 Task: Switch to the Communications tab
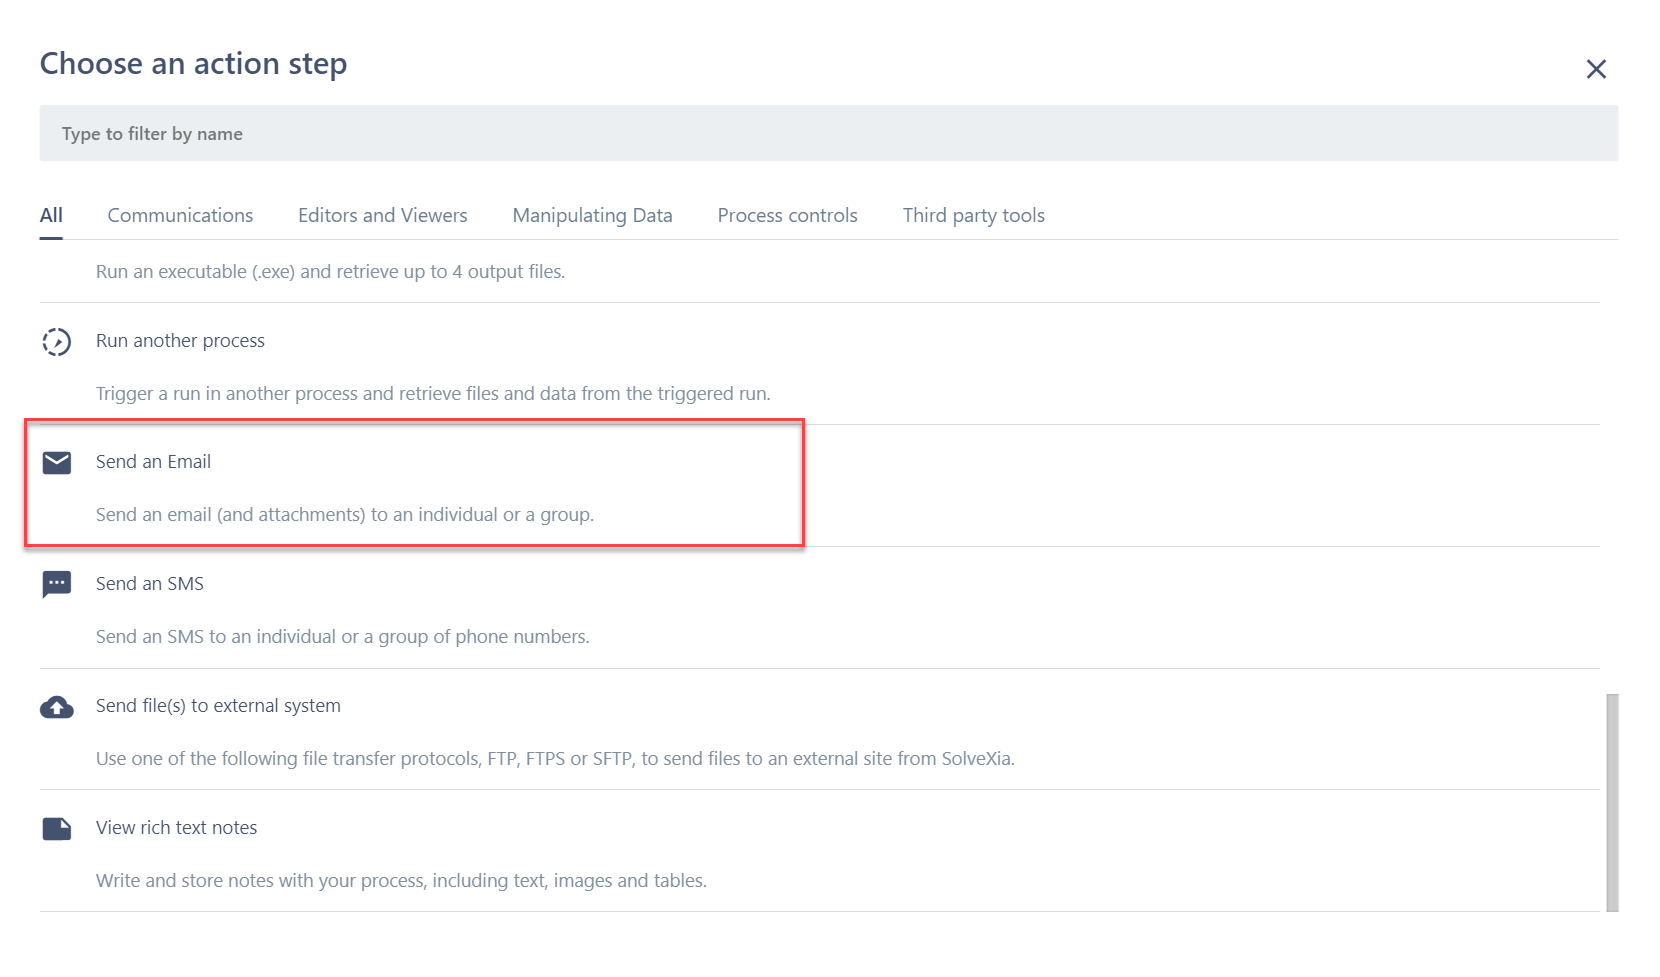180,216
